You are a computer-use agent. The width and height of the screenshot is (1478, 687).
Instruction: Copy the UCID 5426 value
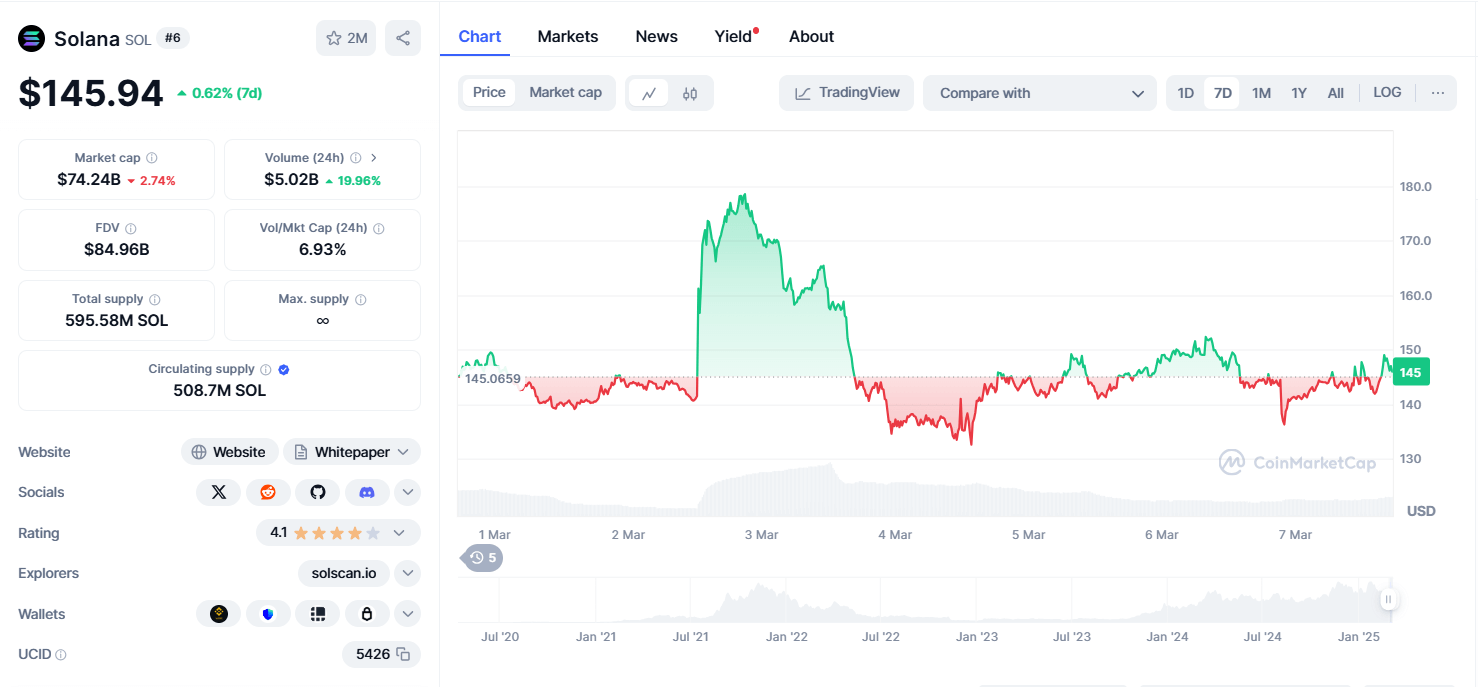click(403, 654)
